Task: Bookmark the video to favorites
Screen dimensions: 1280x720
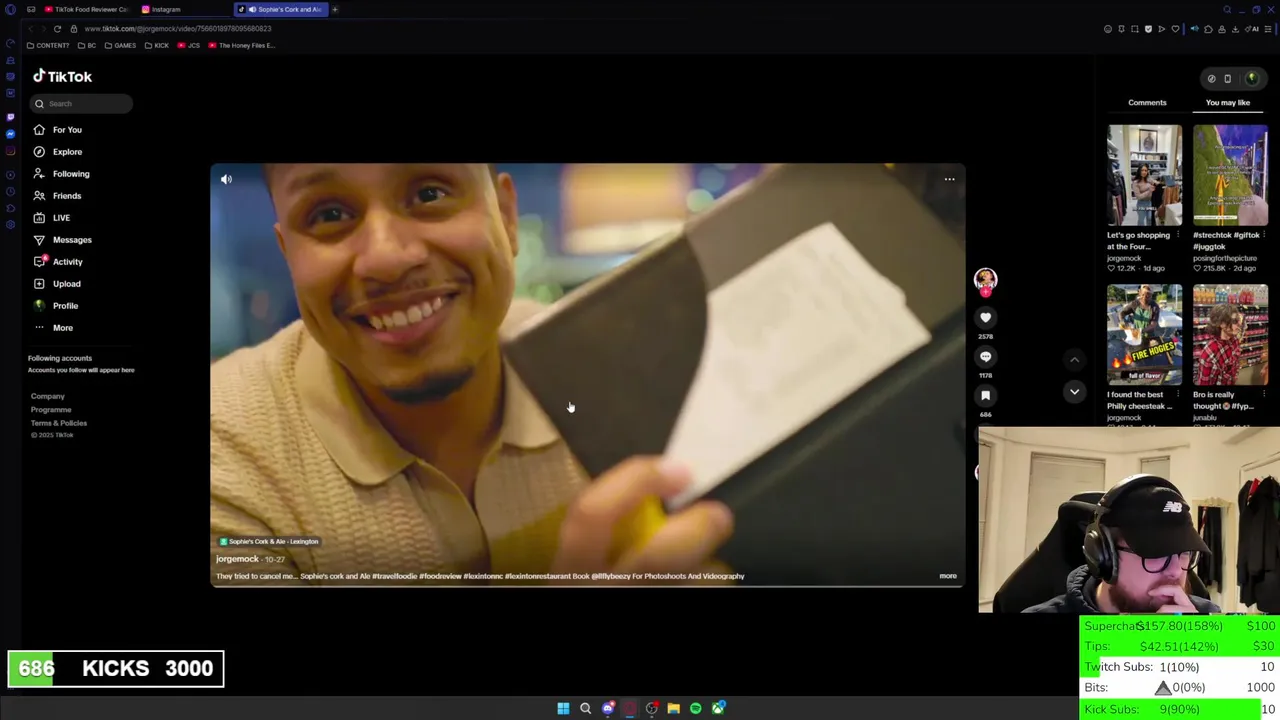Action: tap(985, 396)
